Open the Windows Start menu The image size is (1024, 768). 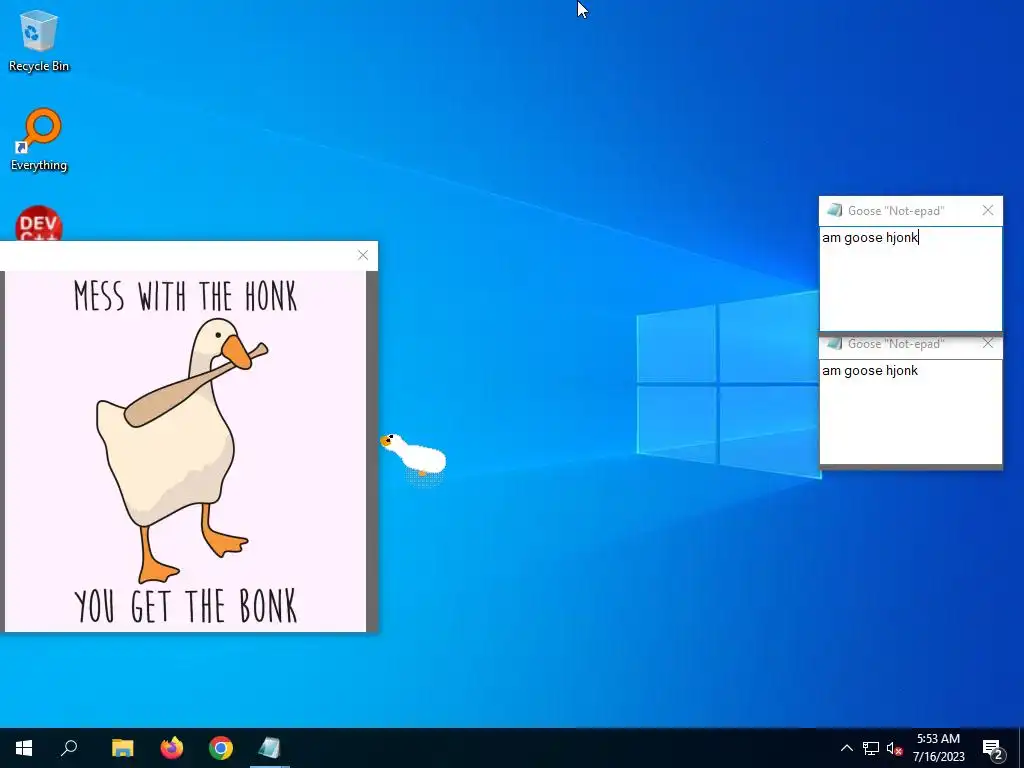(24, 748)
